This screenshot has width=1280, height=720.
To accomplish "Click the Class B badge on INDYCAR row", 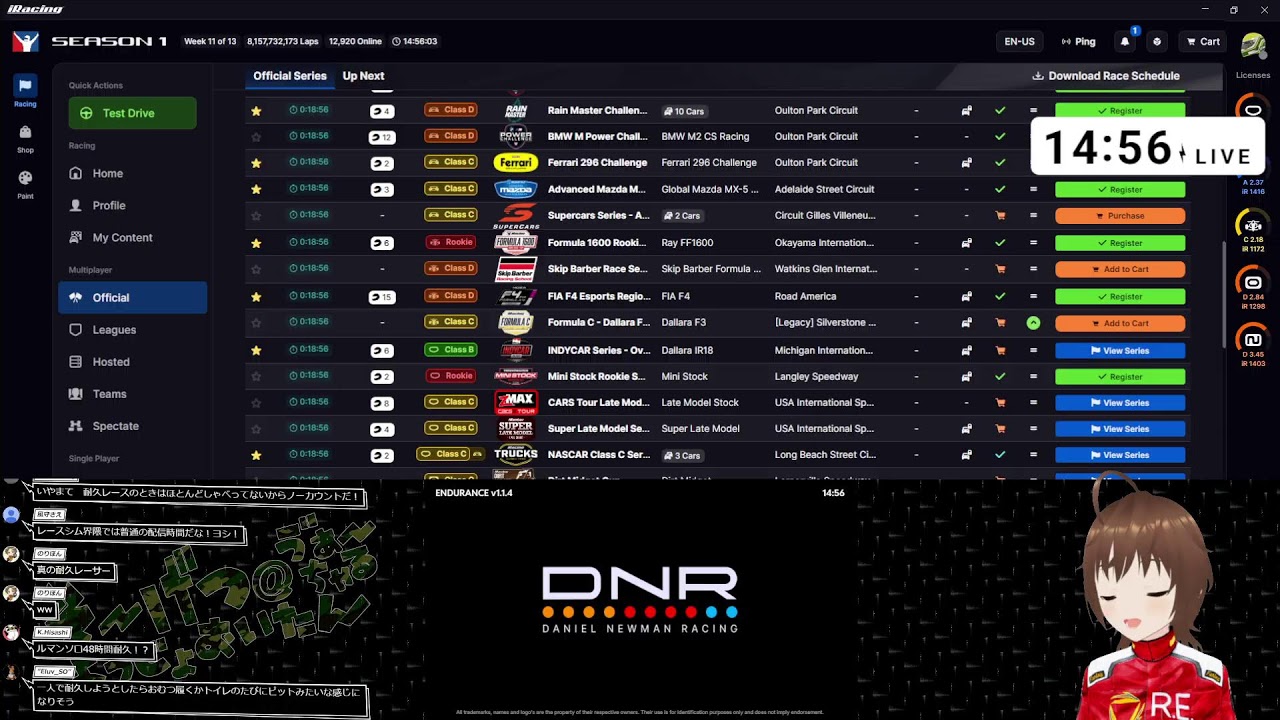I will pos(451,350).
